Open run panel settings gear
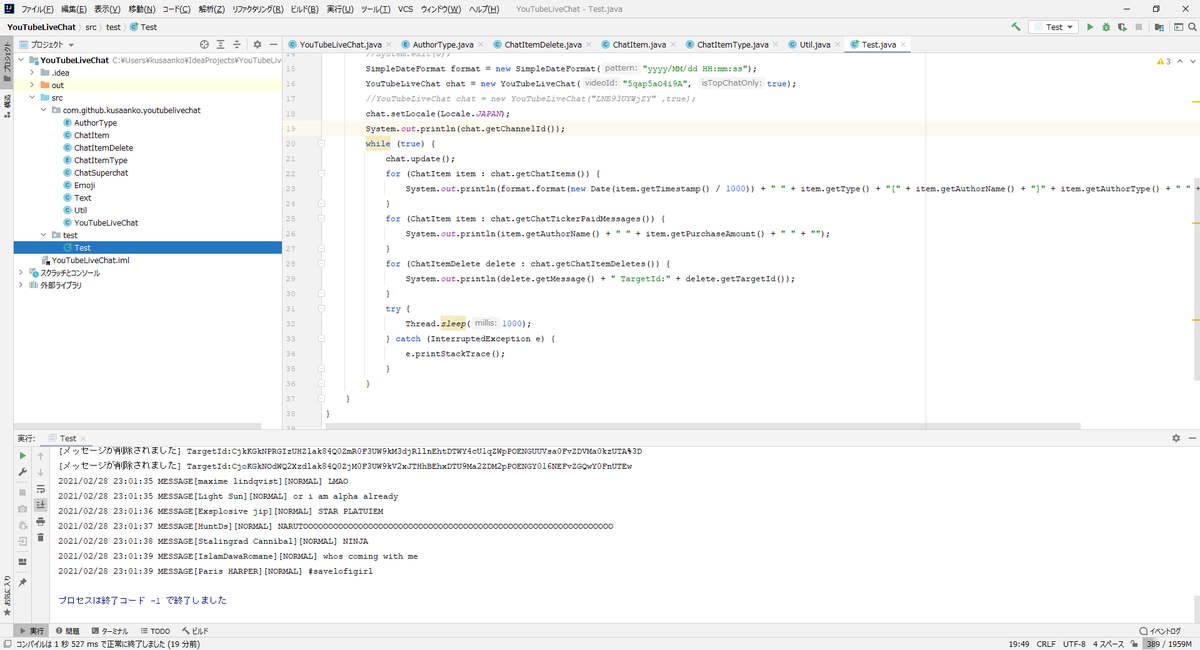The height and width of the screenshot is (650, 1200). click(1176, 438)
